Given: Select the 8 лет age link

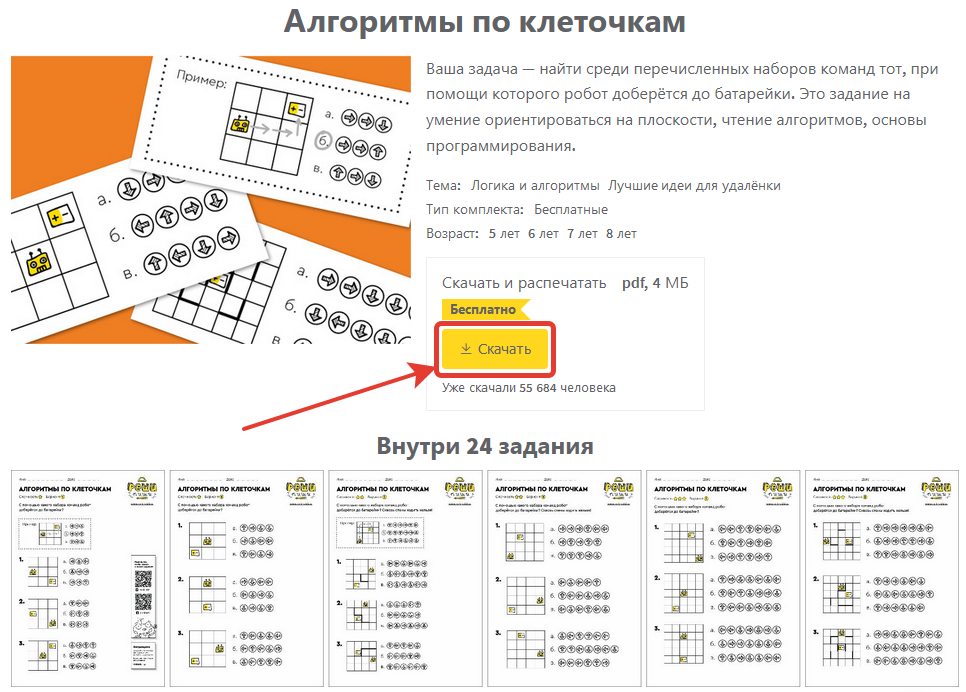Looking at the screenshot, I should (x=621, y=234).
